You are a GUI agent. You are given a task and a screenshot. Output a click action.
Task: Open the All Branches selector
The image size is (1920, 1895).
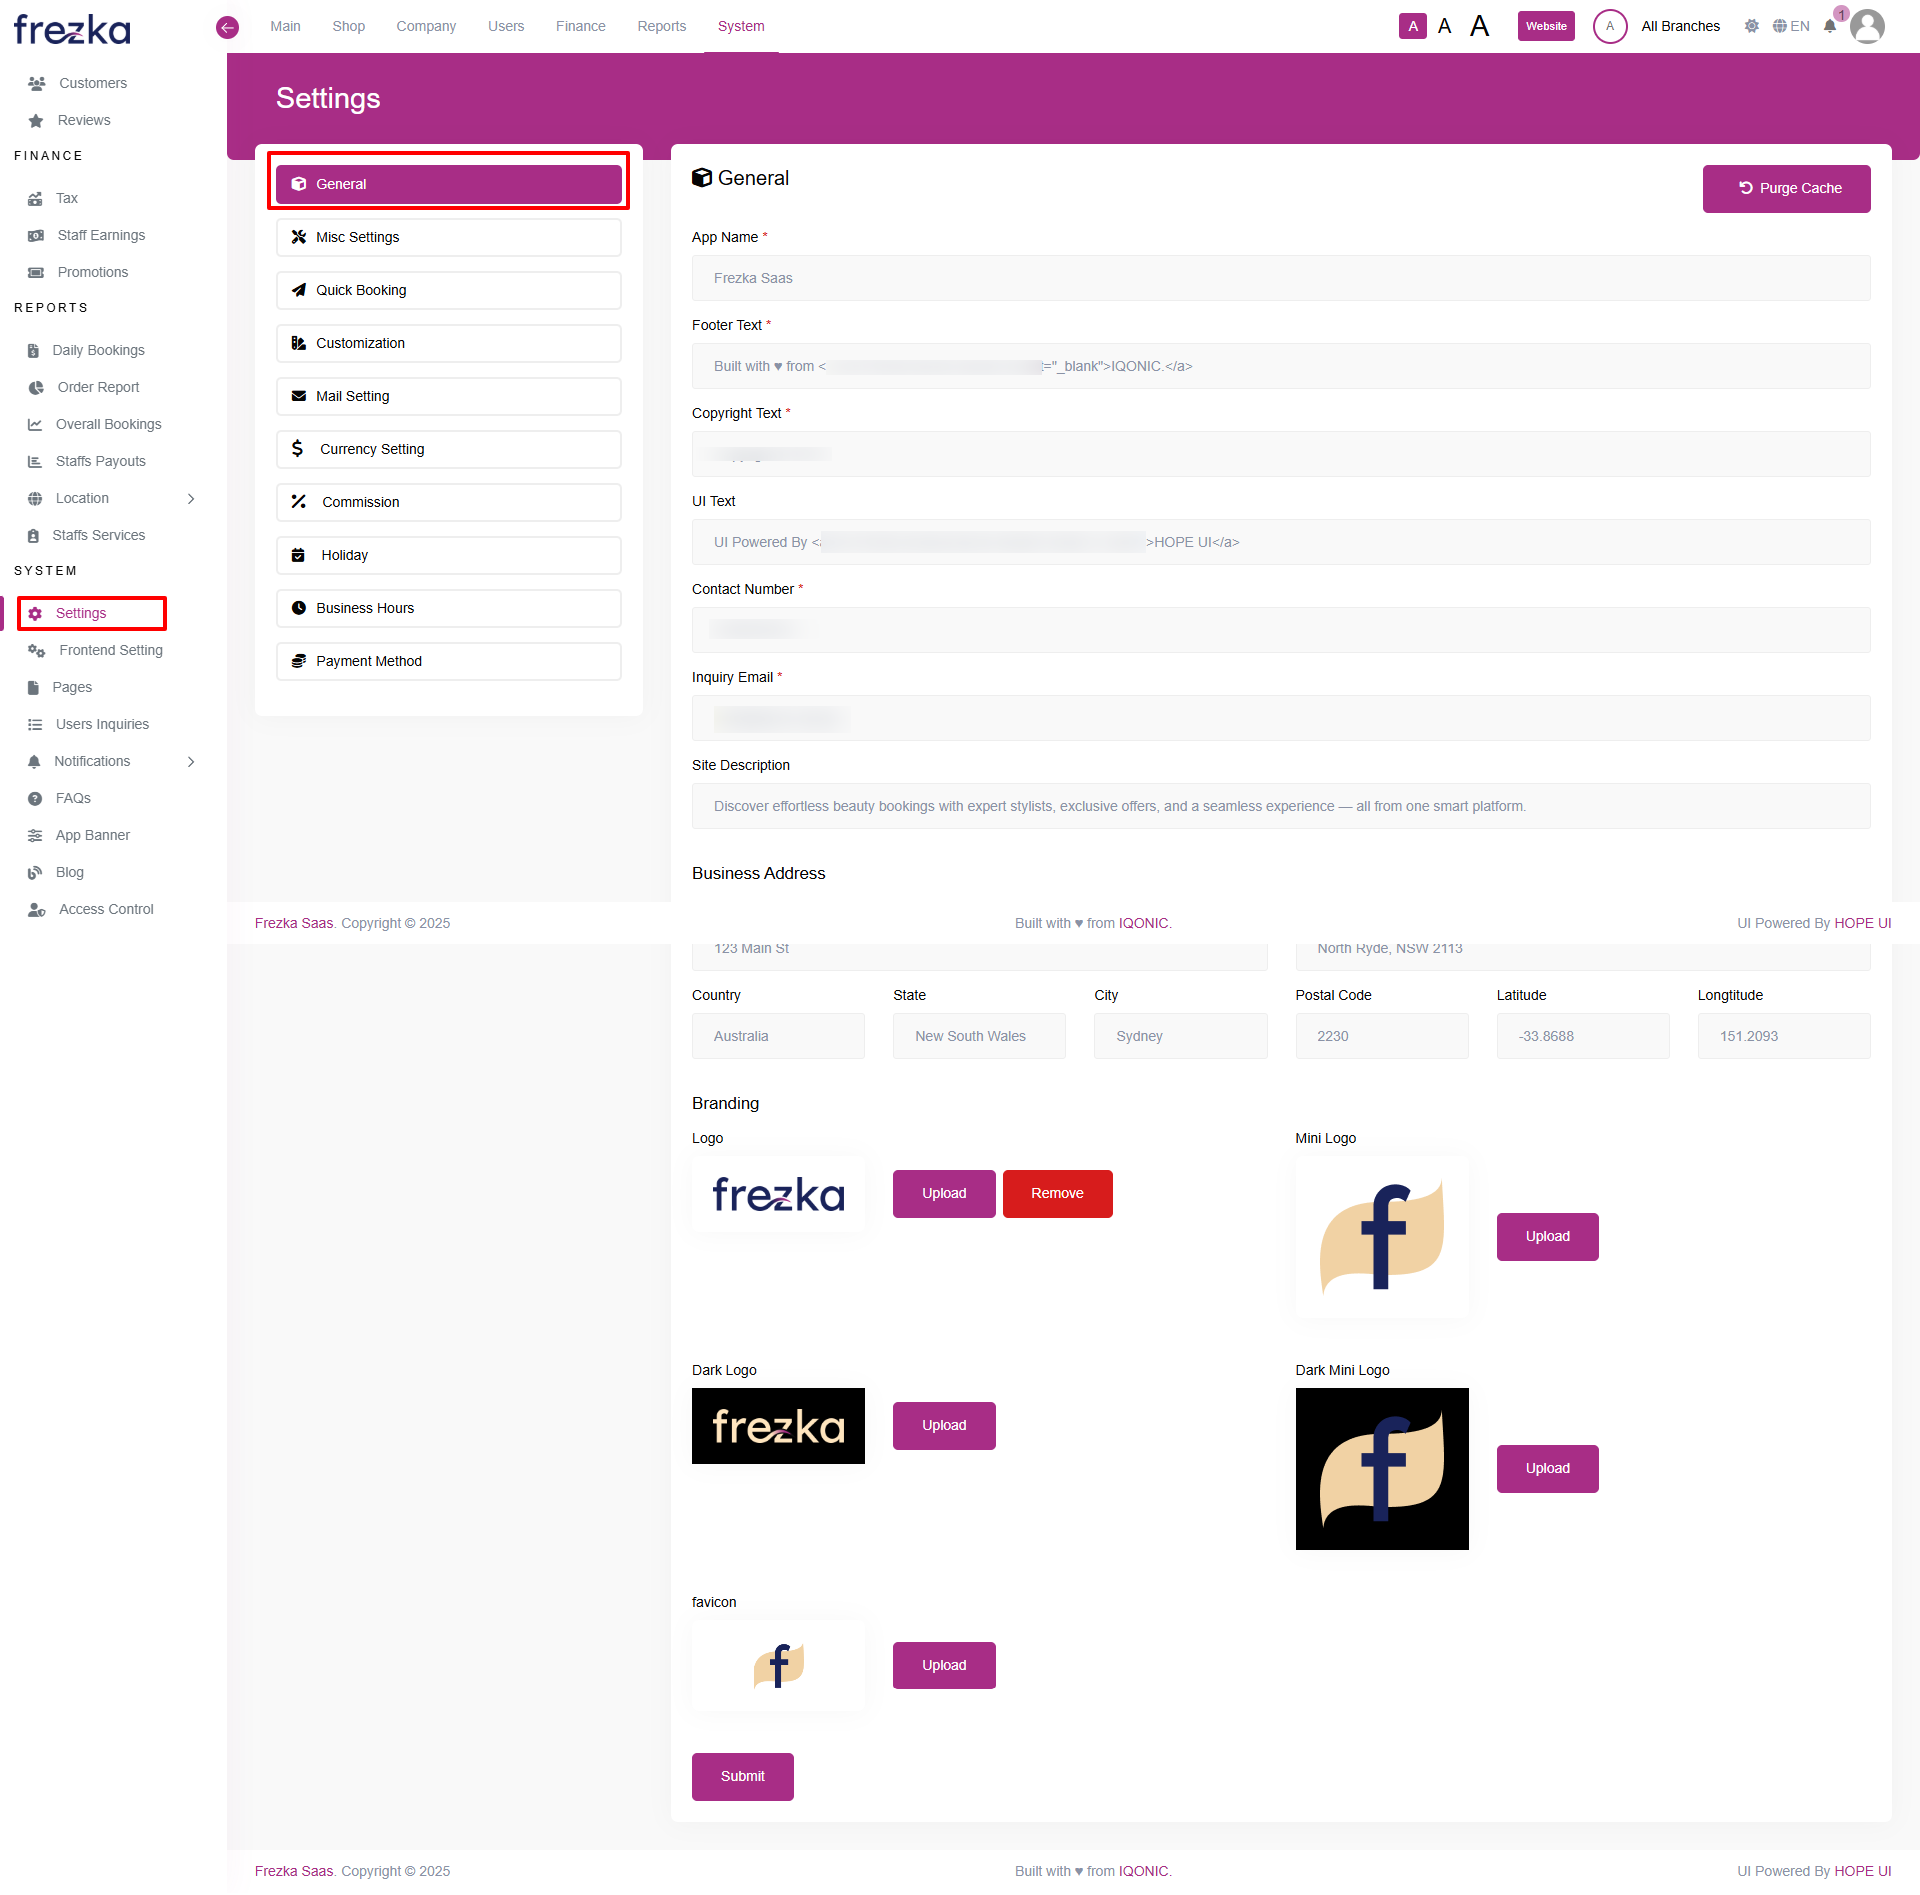(1679, 26)
